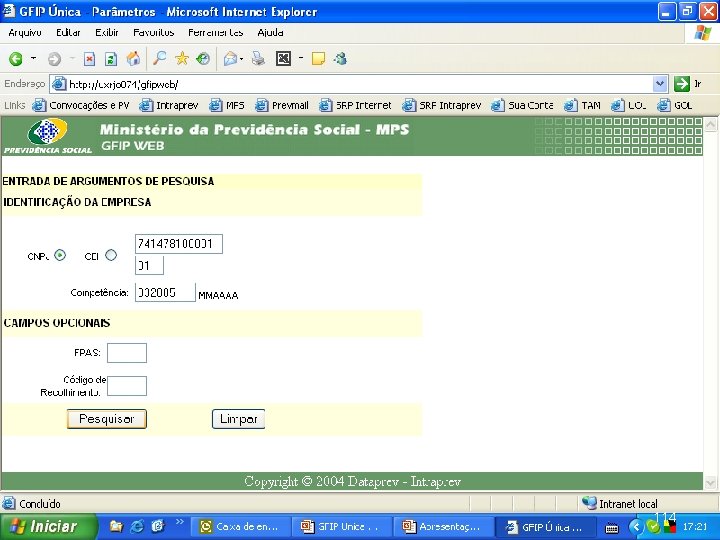Open the quick launch folder icon
This screenshot has height=540, width=720.
116,526
